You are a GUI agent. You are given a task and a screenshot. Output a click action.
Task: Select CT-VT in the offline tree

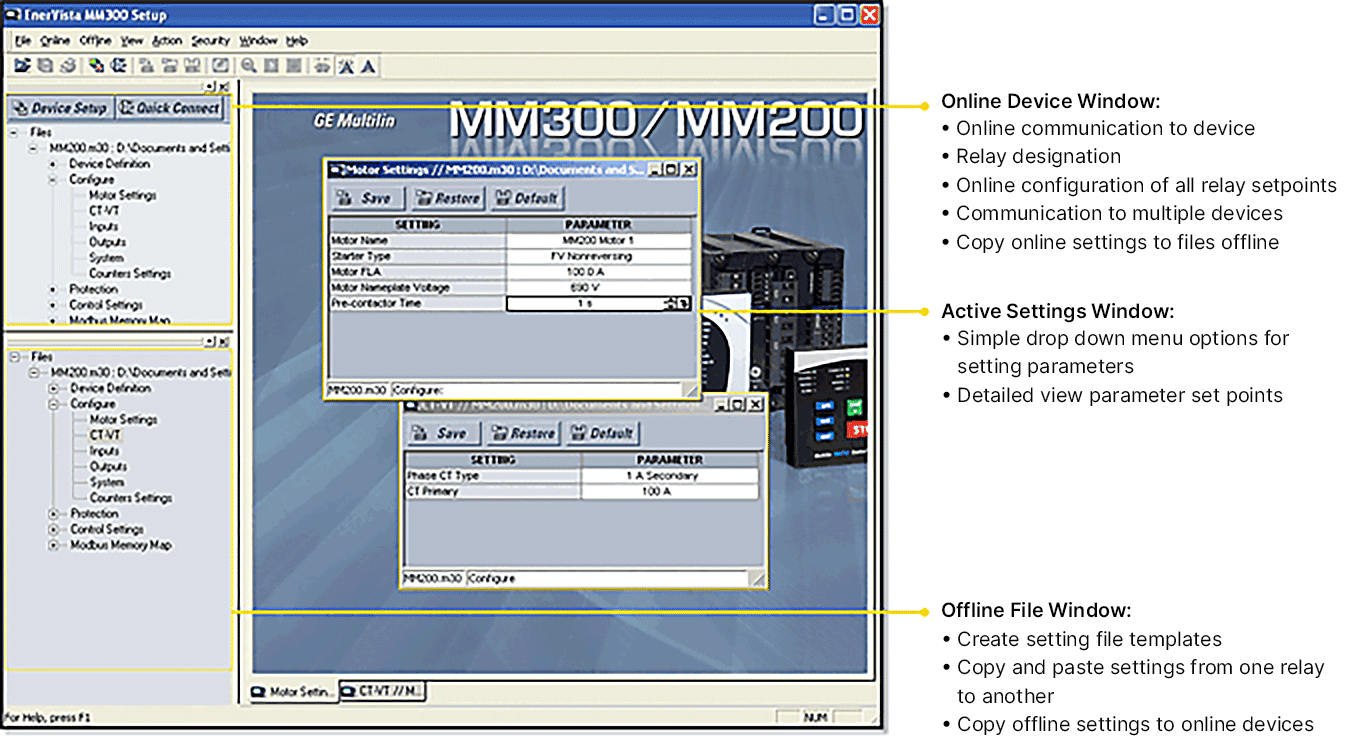(105, 435)
